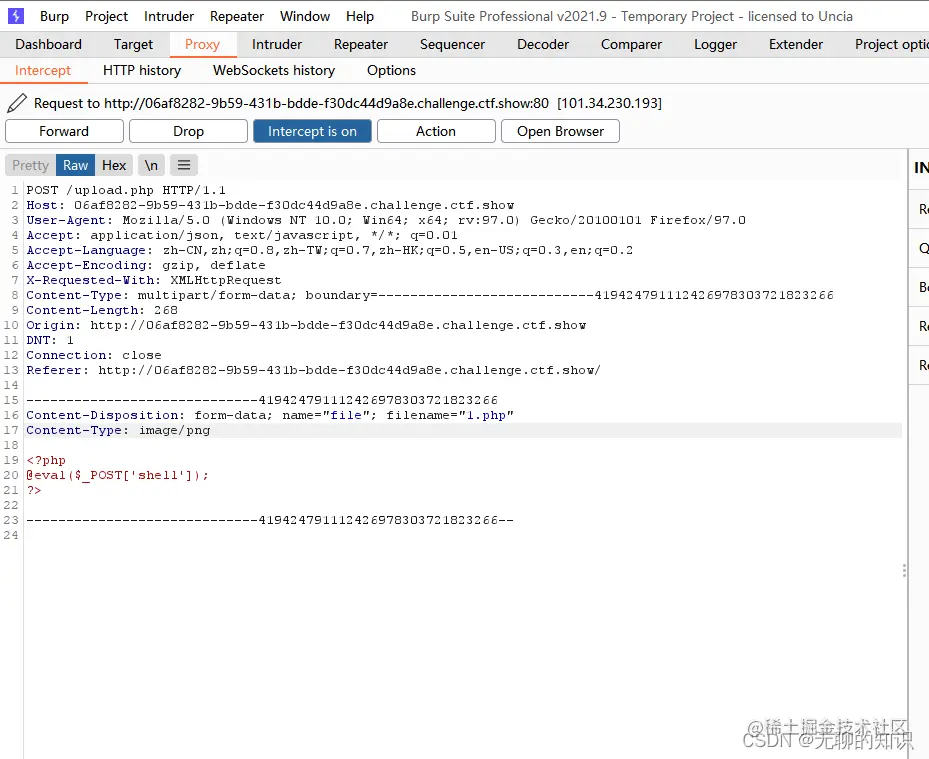
Task: Click the Drop button
Action: pos(188,131)
